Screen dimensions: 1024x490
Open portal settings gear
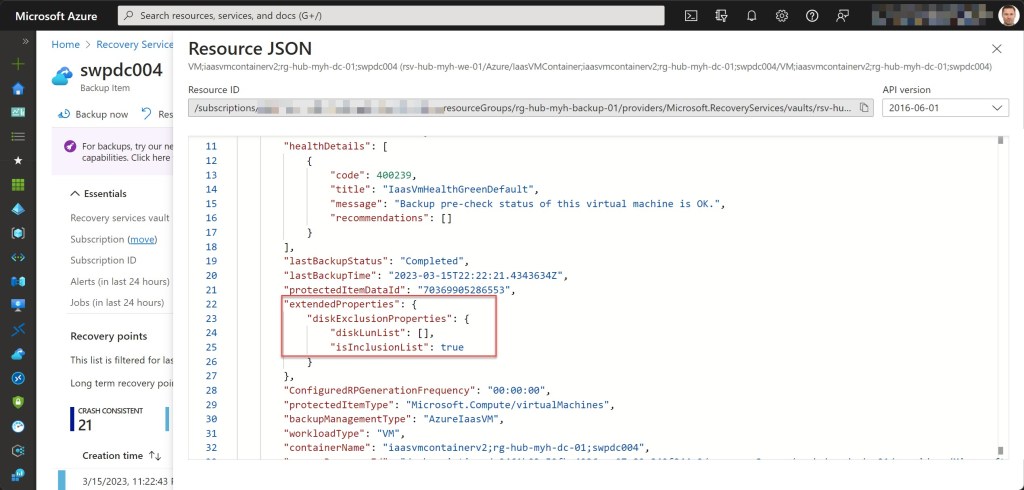781,16
